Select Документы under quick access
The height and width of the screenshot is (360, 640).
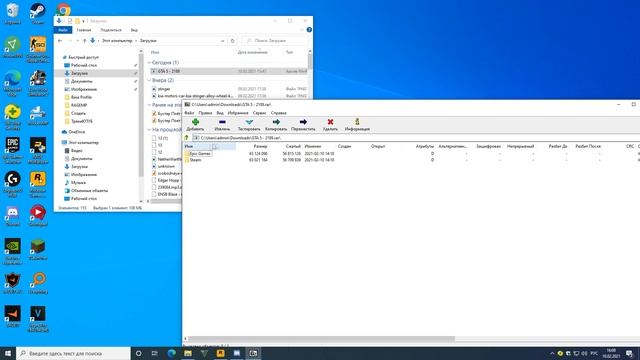click(x=81, y=81)
